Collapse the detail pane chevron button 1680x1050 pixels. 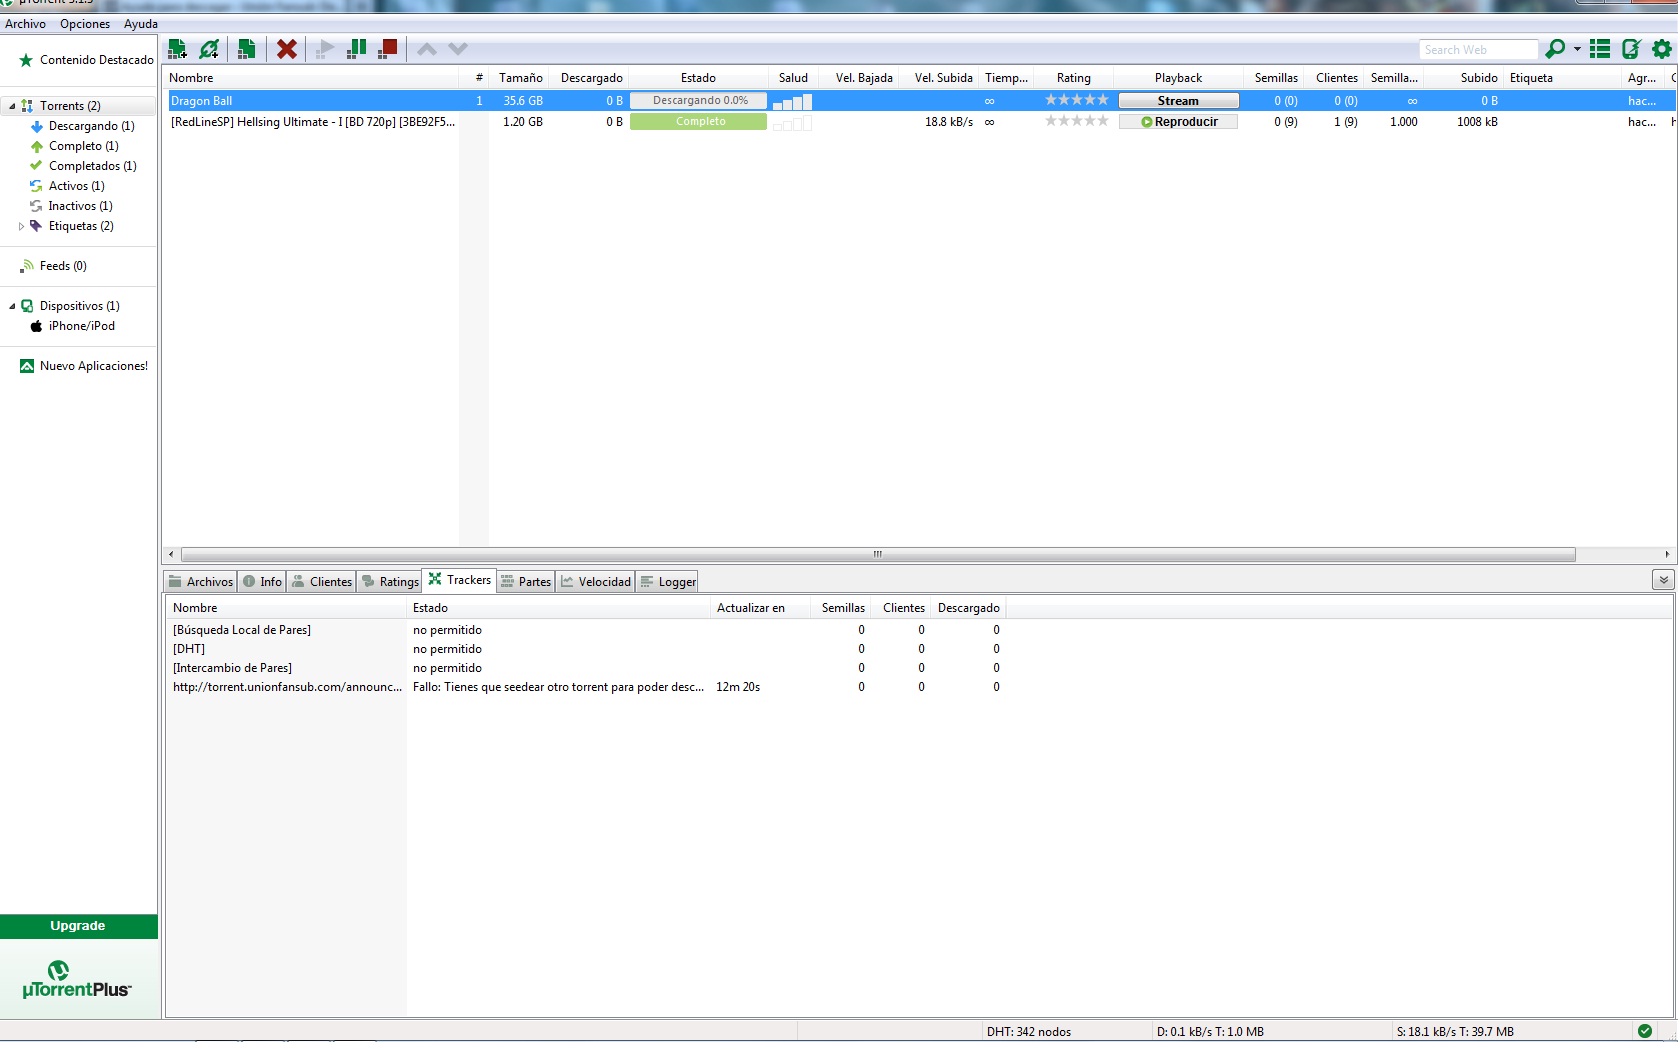[1663, 580]
